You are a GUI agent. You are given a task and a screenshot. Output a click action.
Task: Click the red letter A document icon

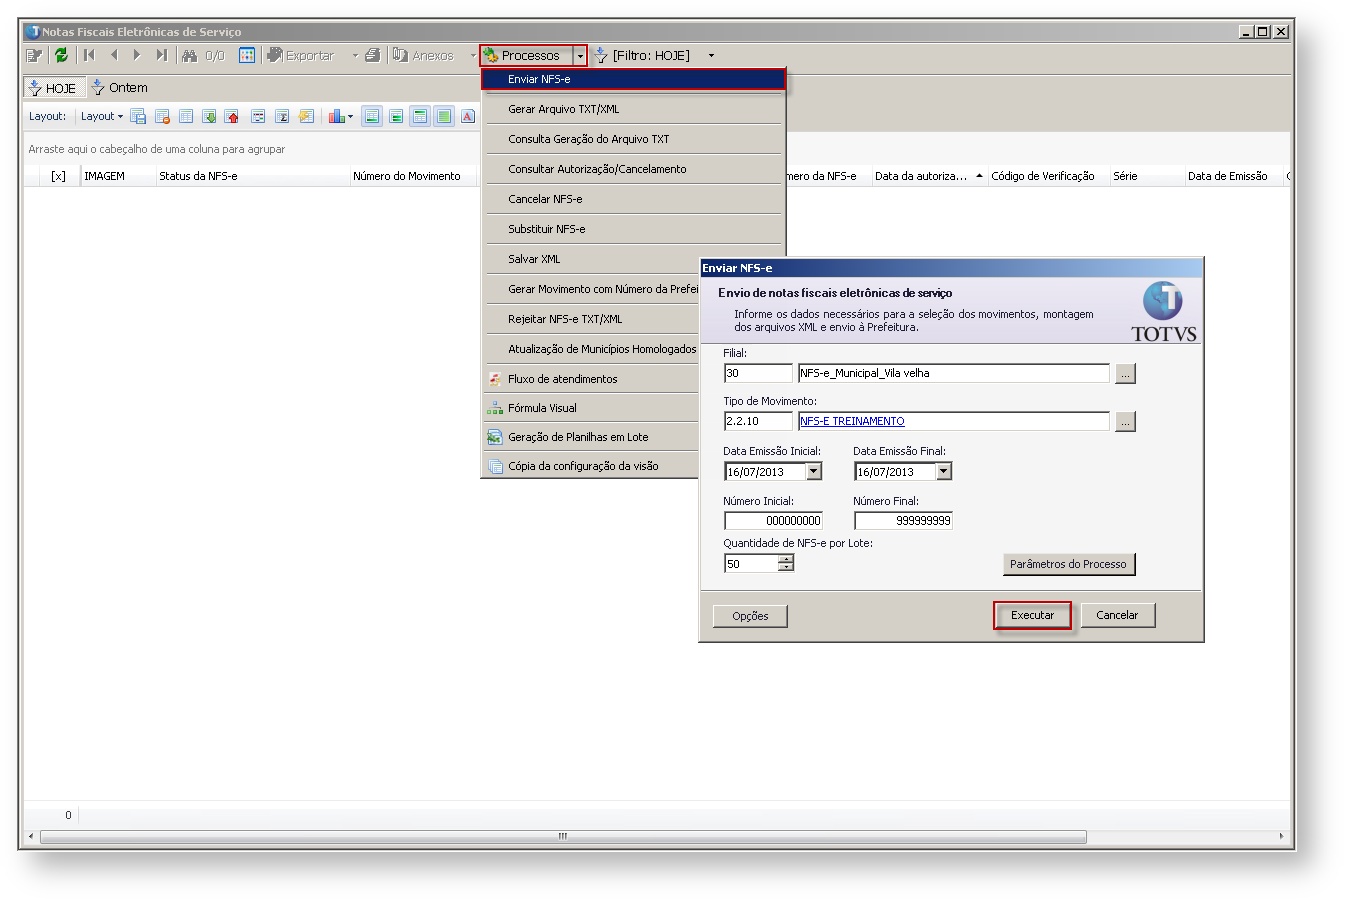coord(468,117)
